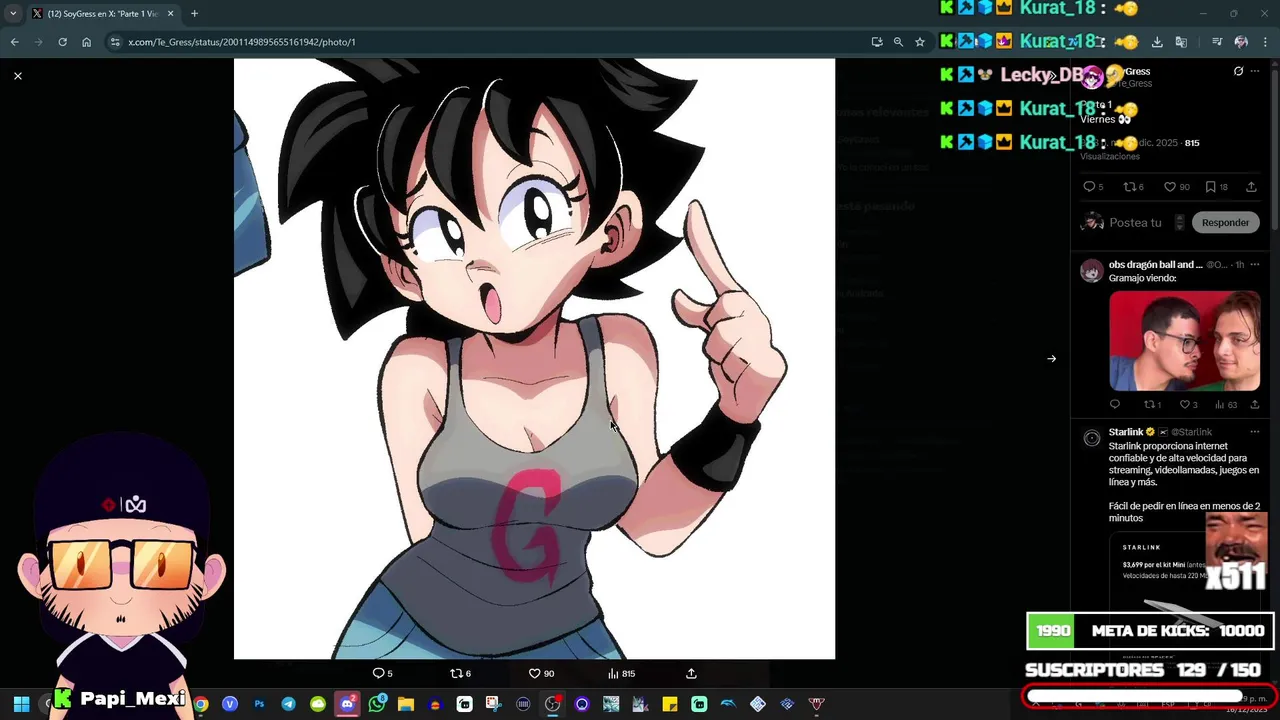Open the Starlink profile avatar
Image resolution: width=1280 pixels, height=720 pixels.
click(1092, 438)
